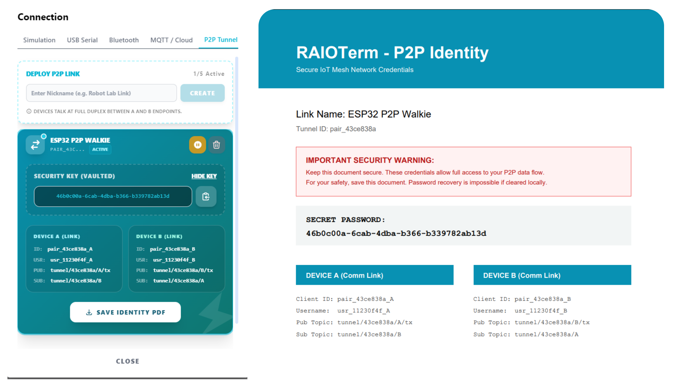Click the connection panel scrollbar
Image resolution: width=680 pixels, height=382 pixels.
tap(237, 191)
